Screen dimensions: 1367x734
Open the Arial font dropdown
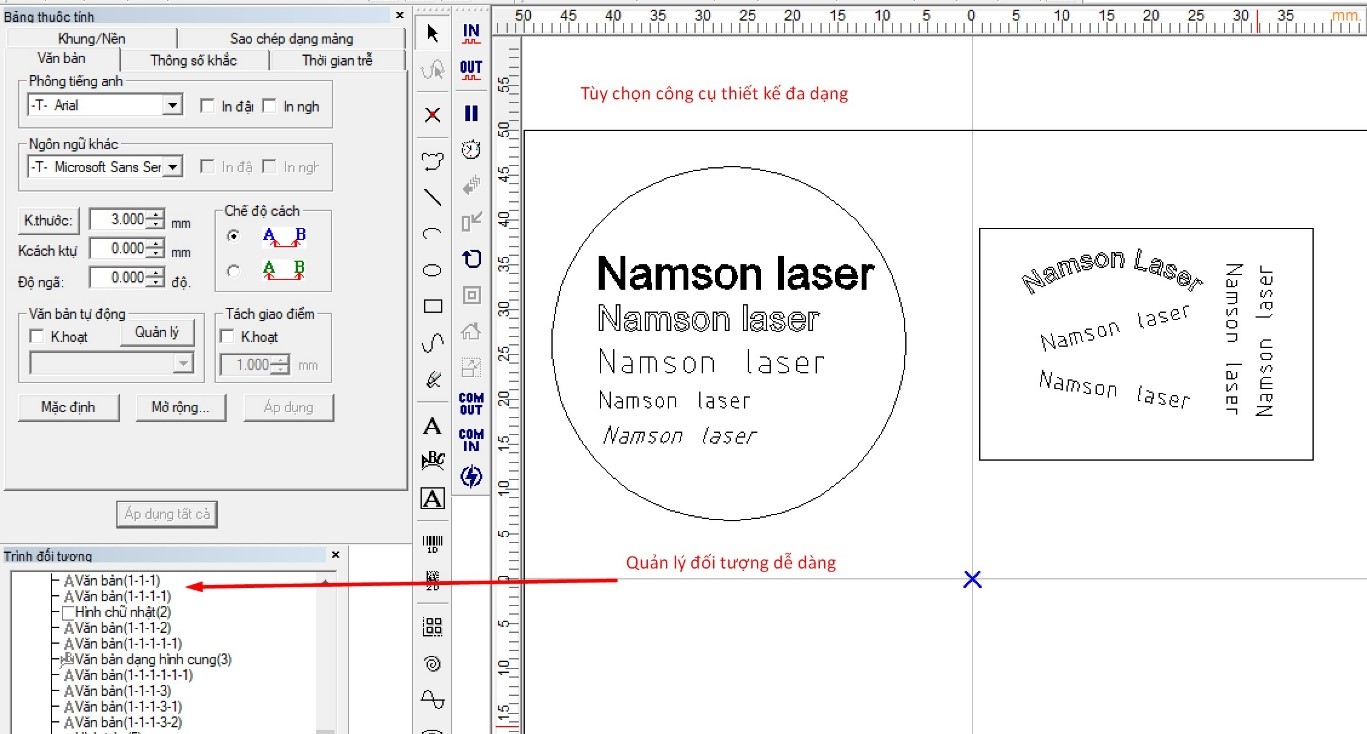pos(173,105)
